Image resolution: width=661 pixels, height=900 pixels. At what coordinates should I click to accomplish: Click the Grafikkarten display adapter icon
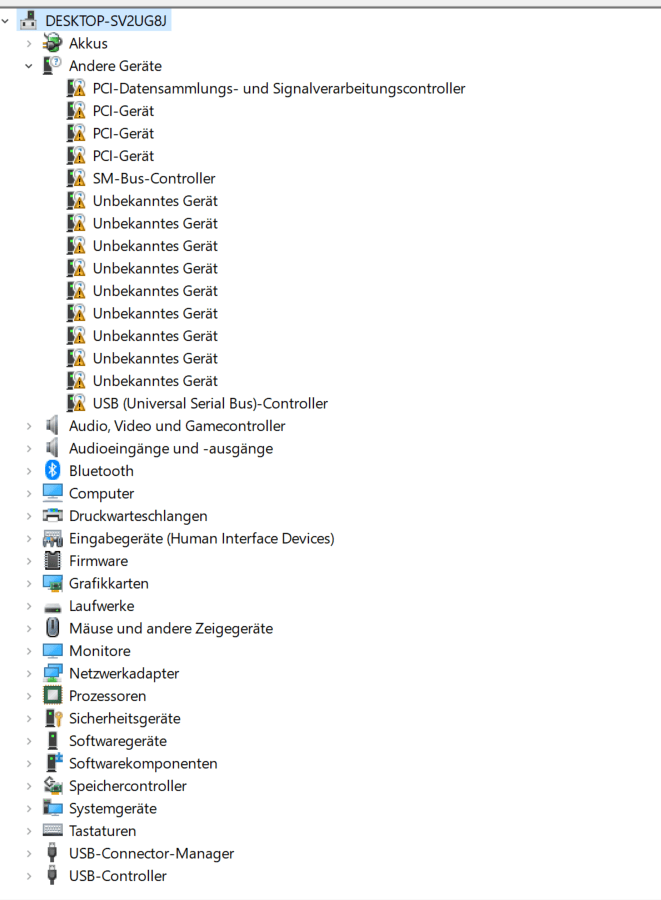tap(52, 583)
